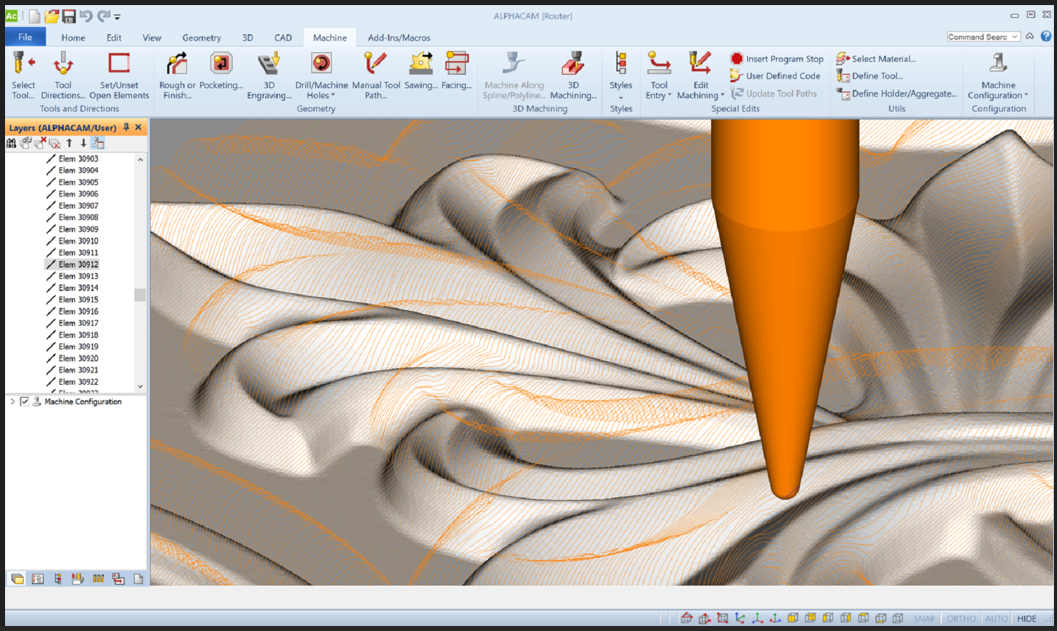
Task: Expand the Machine Configuration tree node
Action: pos(12,402)
